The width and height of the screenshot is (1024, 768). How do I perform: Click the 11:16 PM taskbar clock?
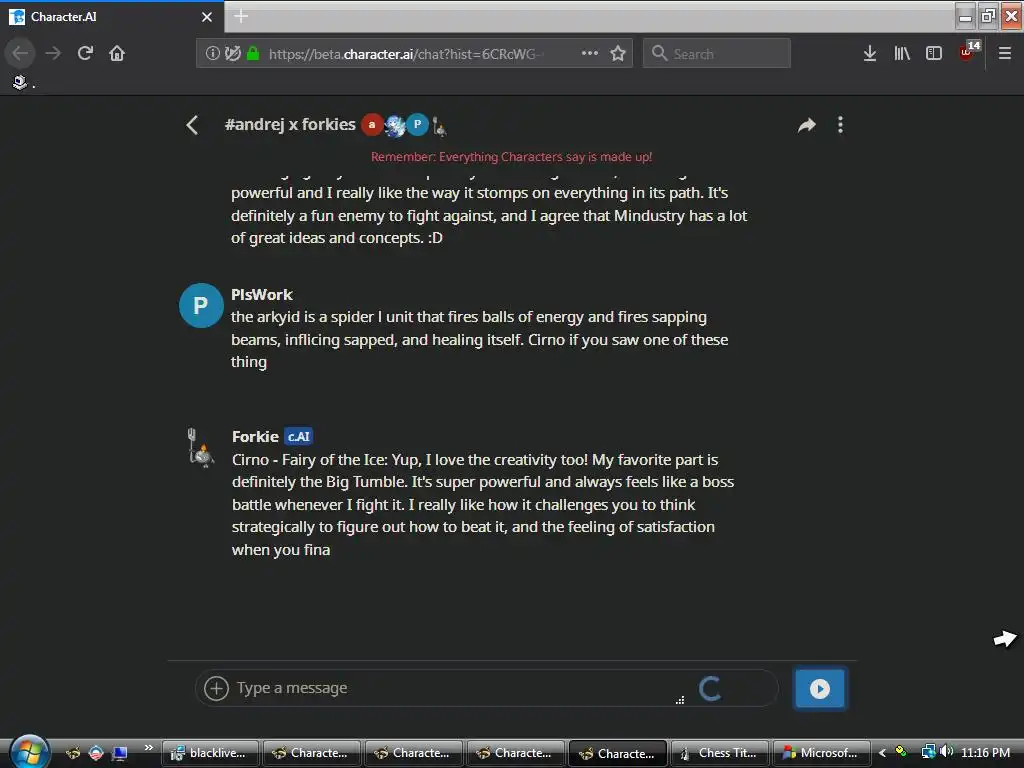click(x=985, y=753)
